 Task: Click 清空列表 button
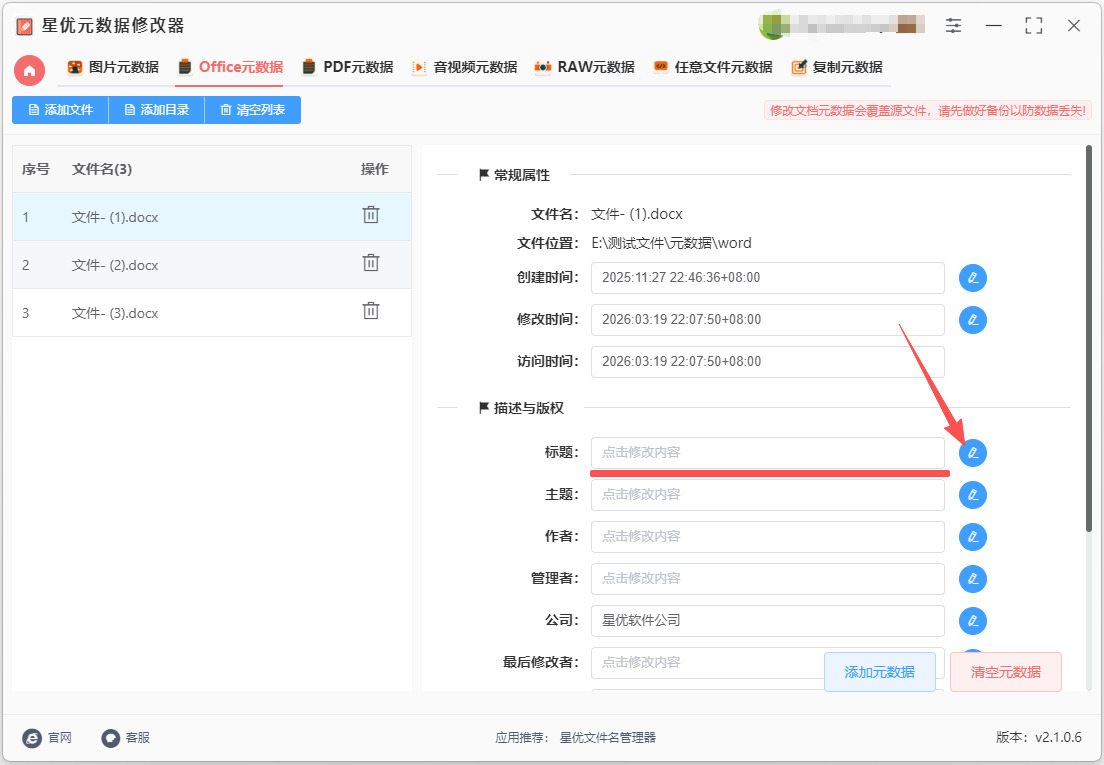click(253, 110)
